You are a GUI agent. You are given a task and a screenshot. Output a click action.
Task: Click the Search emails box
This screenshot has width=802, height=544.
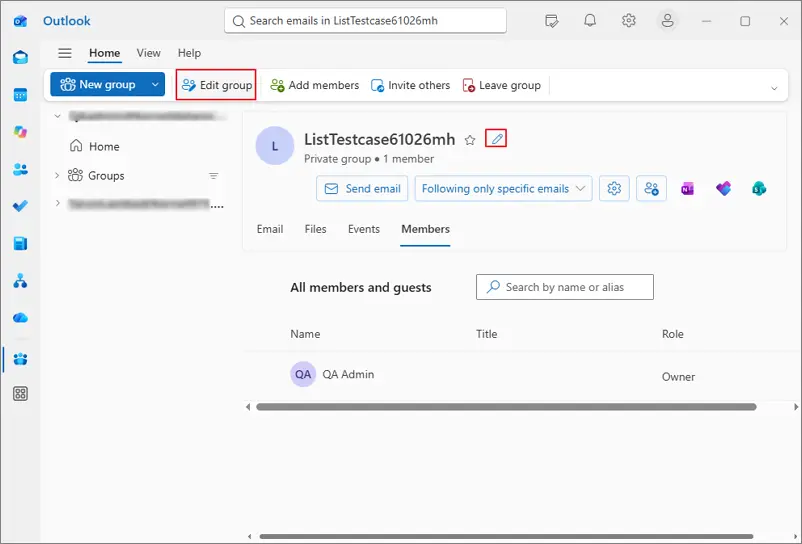(x=366, y=21)
